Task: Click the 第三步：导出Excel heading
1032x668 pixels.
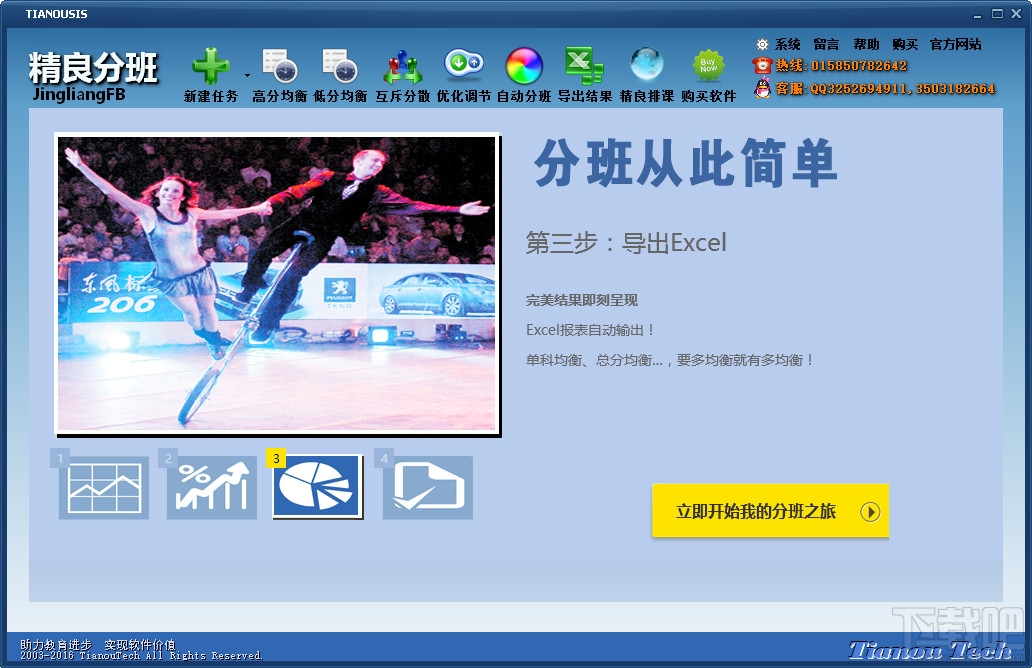Action: (626, 243)
